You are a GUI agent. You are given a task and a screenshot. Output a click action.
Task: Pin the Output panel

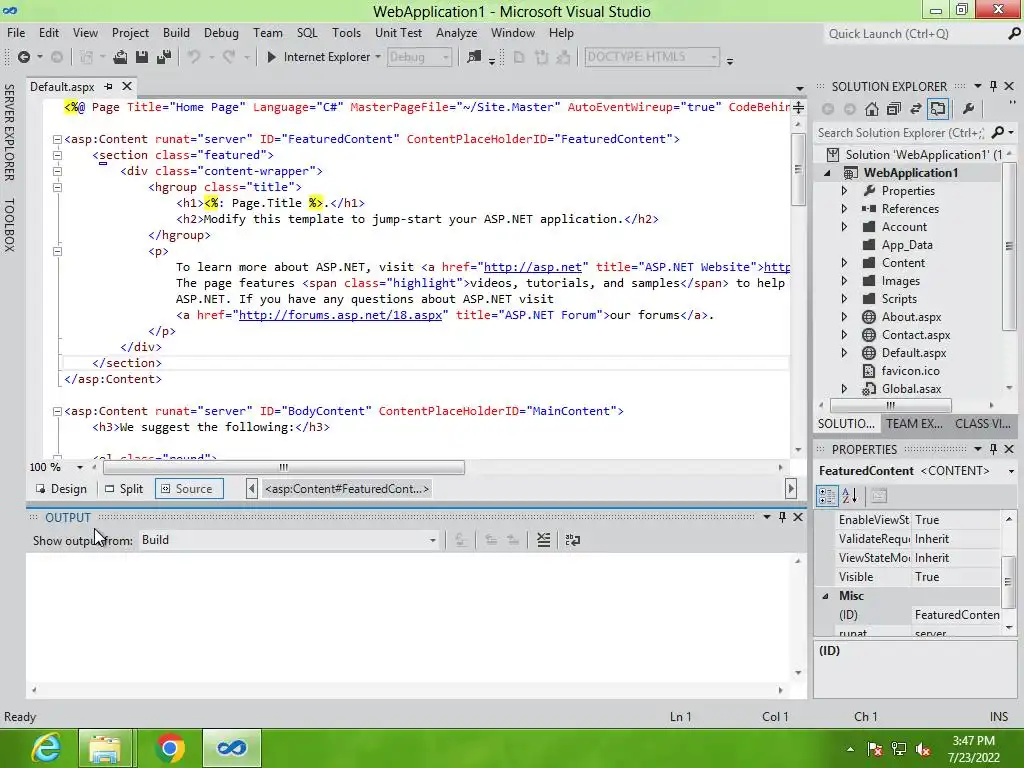tap(782, 517)
